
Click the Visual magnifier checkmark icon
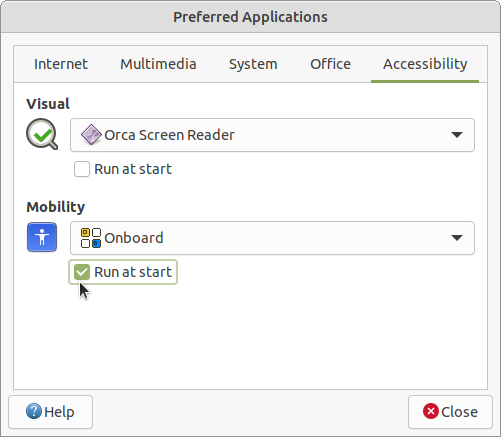coord(42,134)
